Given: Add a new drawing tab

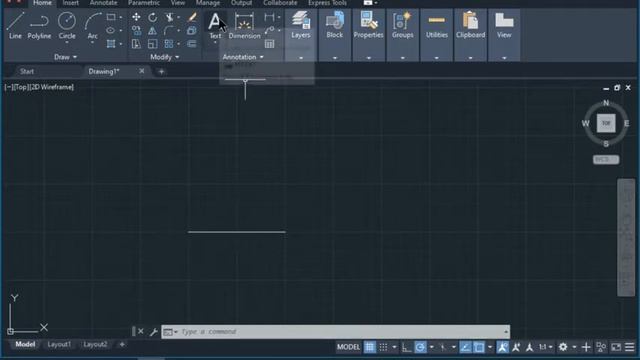Looking at the screenshot, I should [x=161, y=72].
